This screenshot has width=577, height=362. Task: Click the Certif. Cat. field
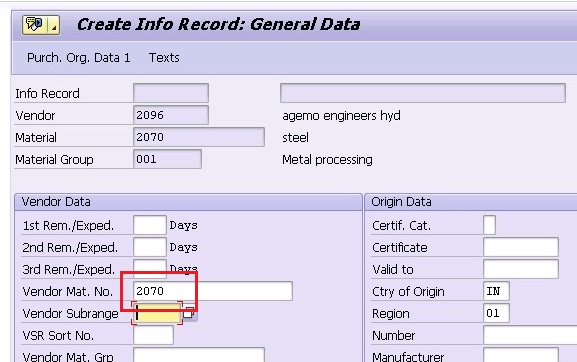pos(489,225)
